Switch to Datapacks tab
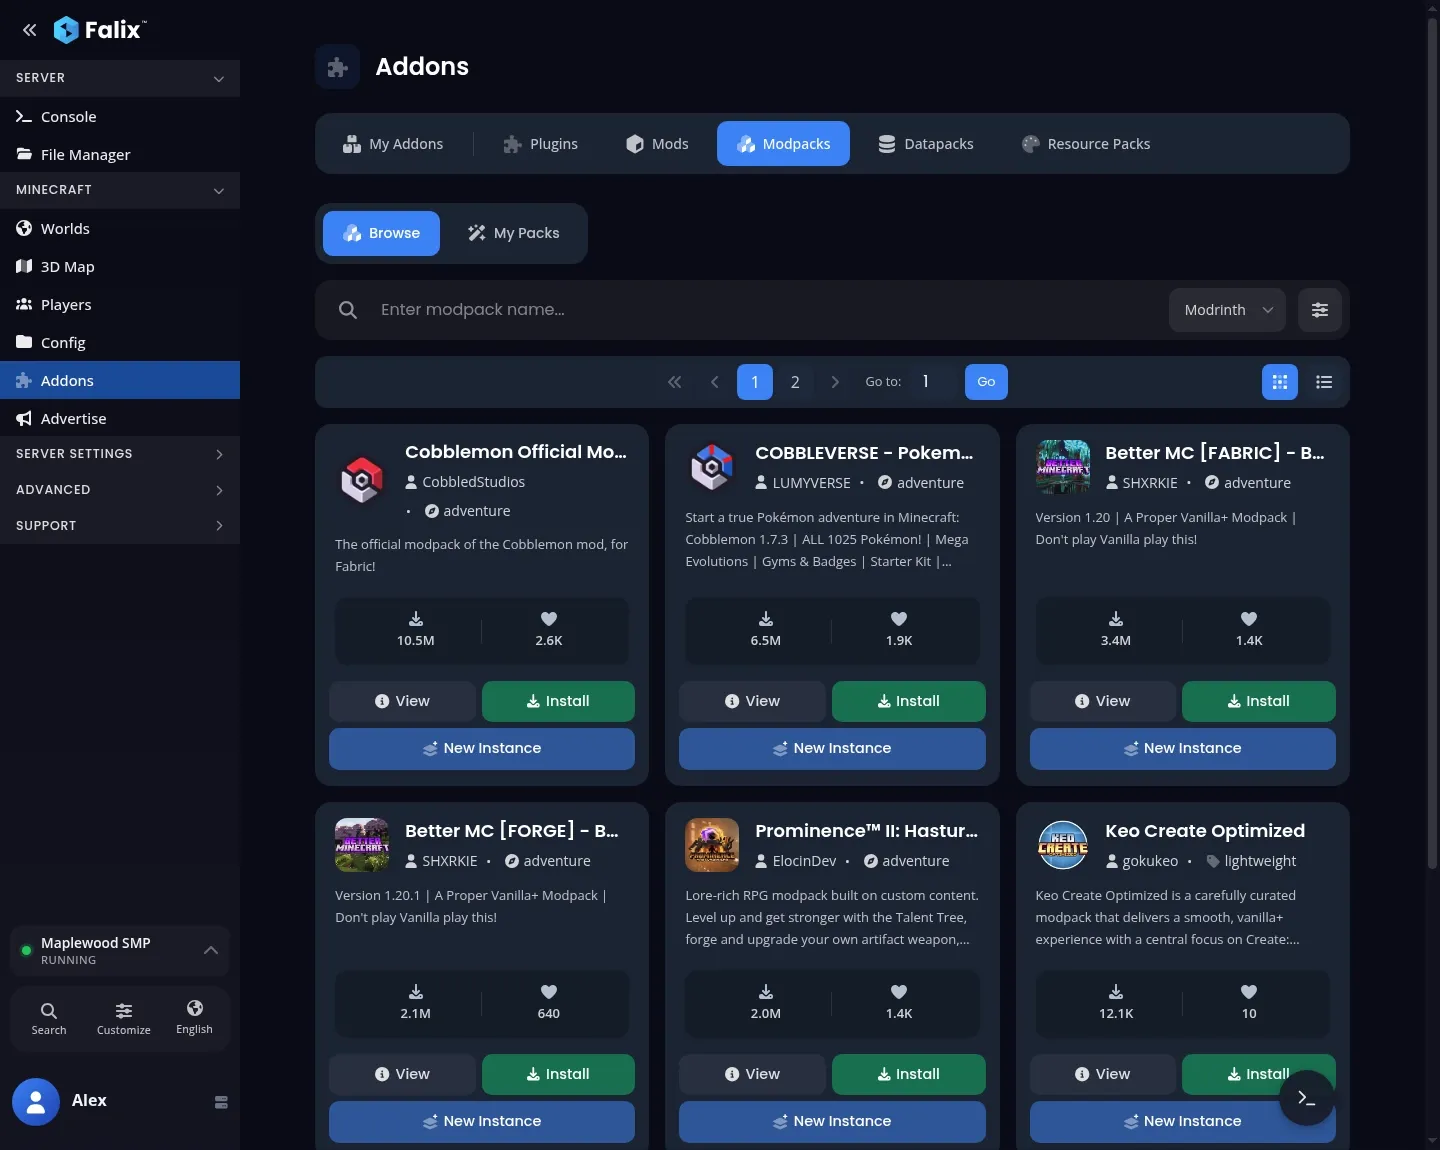The image size is (1440, 1150). click(926, 144)
